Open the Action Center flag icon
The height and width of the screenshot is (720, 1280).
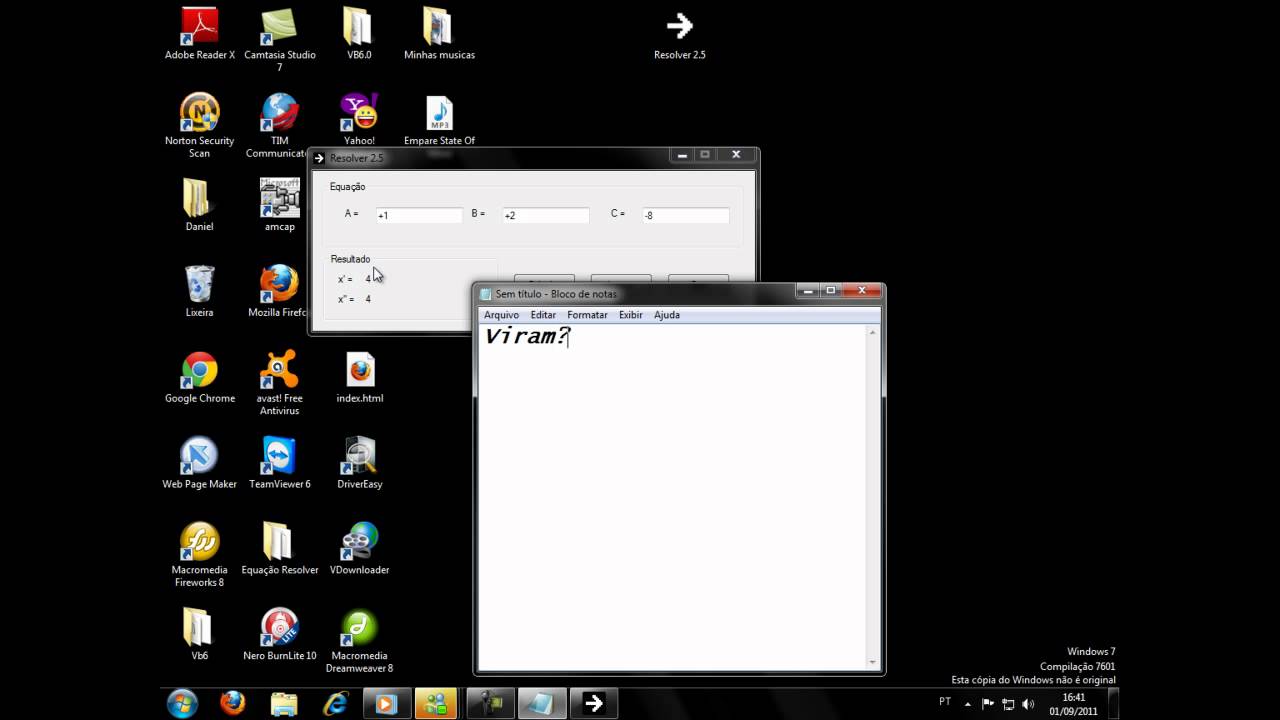pyautogui.click(x=988, y=703)
